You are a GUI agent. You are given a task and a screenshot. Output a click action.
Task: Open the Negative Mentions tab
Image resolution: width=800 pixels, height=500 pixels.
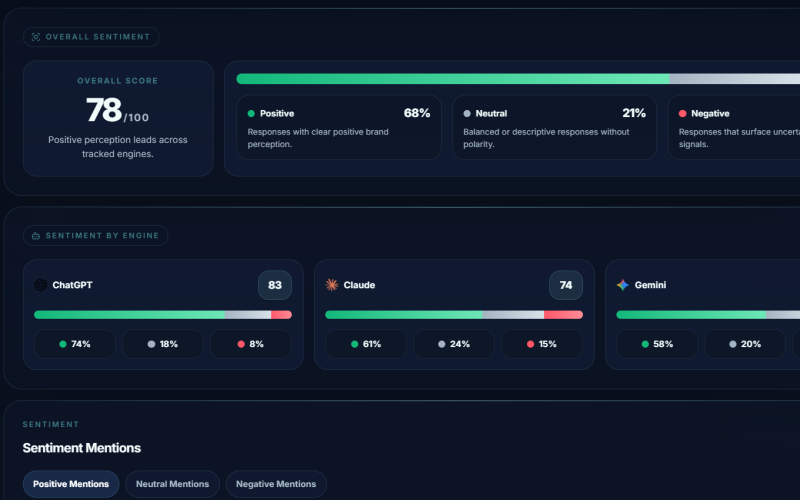click(x=276, y=484)
